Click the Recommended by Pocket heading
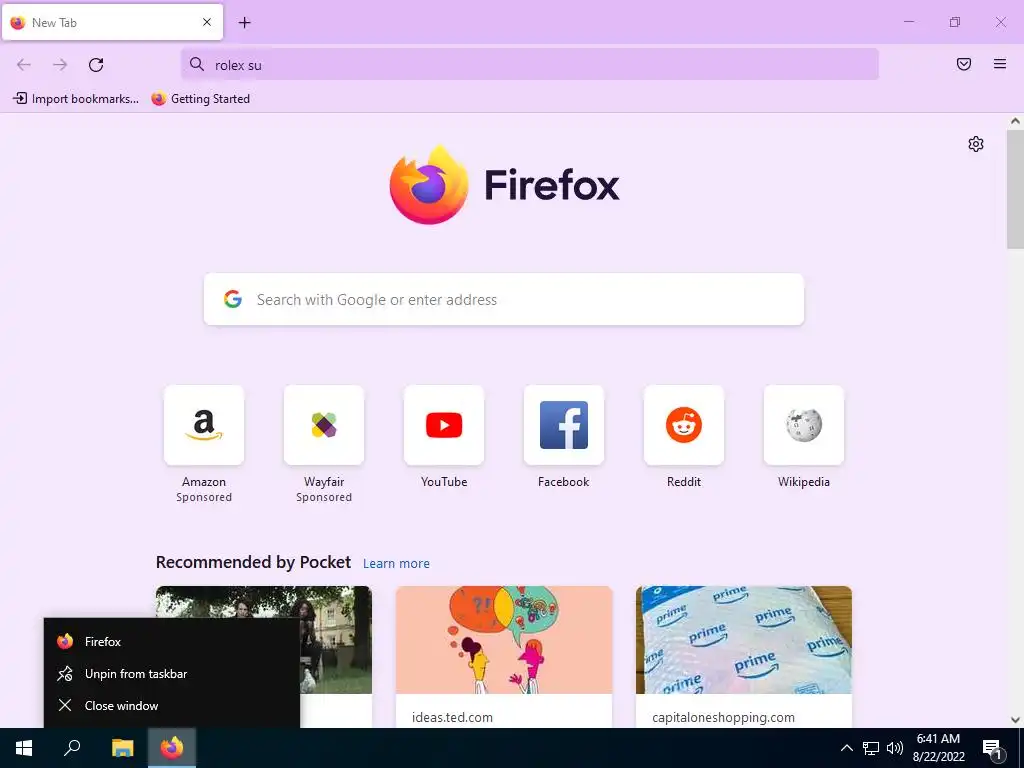The width and height of the screenshot is (1024, 768). [x=253, y=562]
